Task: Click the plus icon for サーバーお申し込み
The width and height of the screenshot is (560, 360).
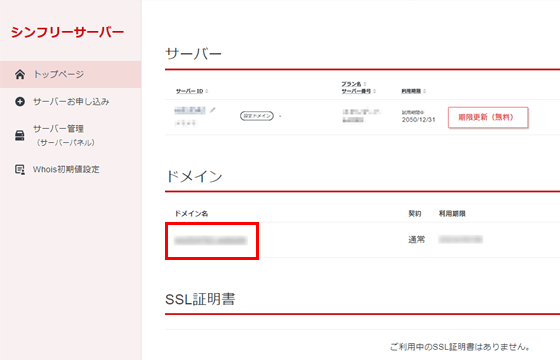Action: click(x=20, y=101)
